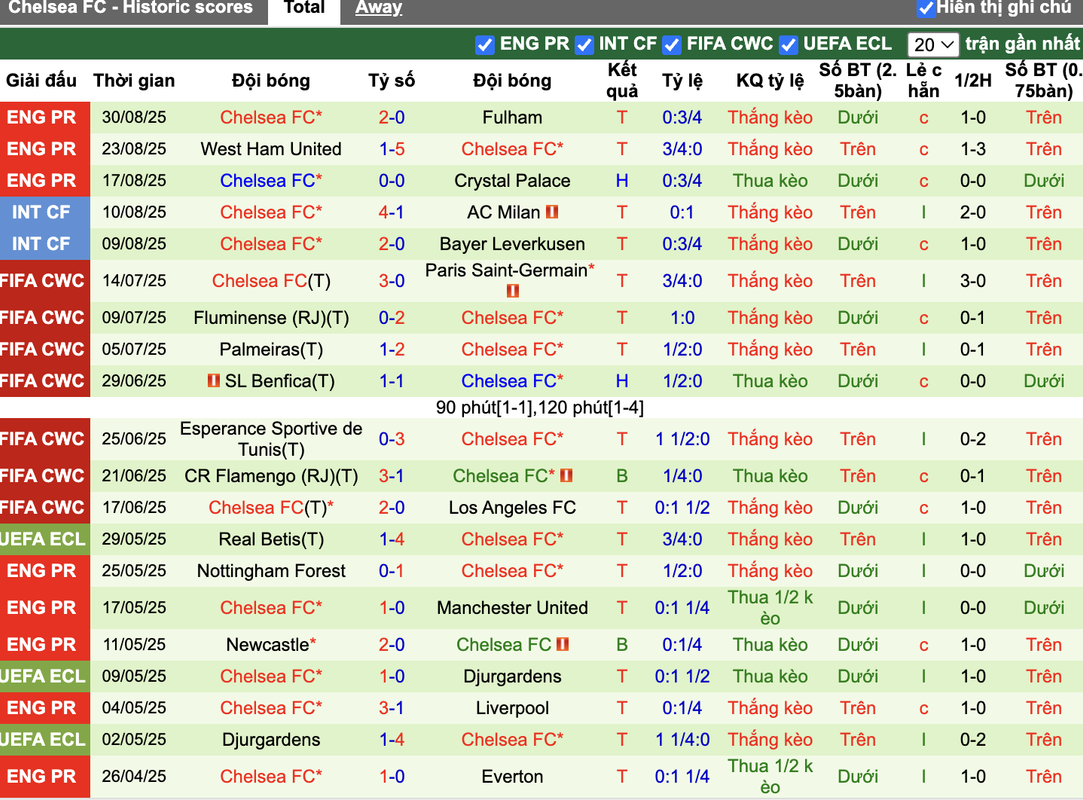Click the 90 phút[1-1],120 phút[1-4] note
The image size is (1083, 800).
[x=539, y=408]
